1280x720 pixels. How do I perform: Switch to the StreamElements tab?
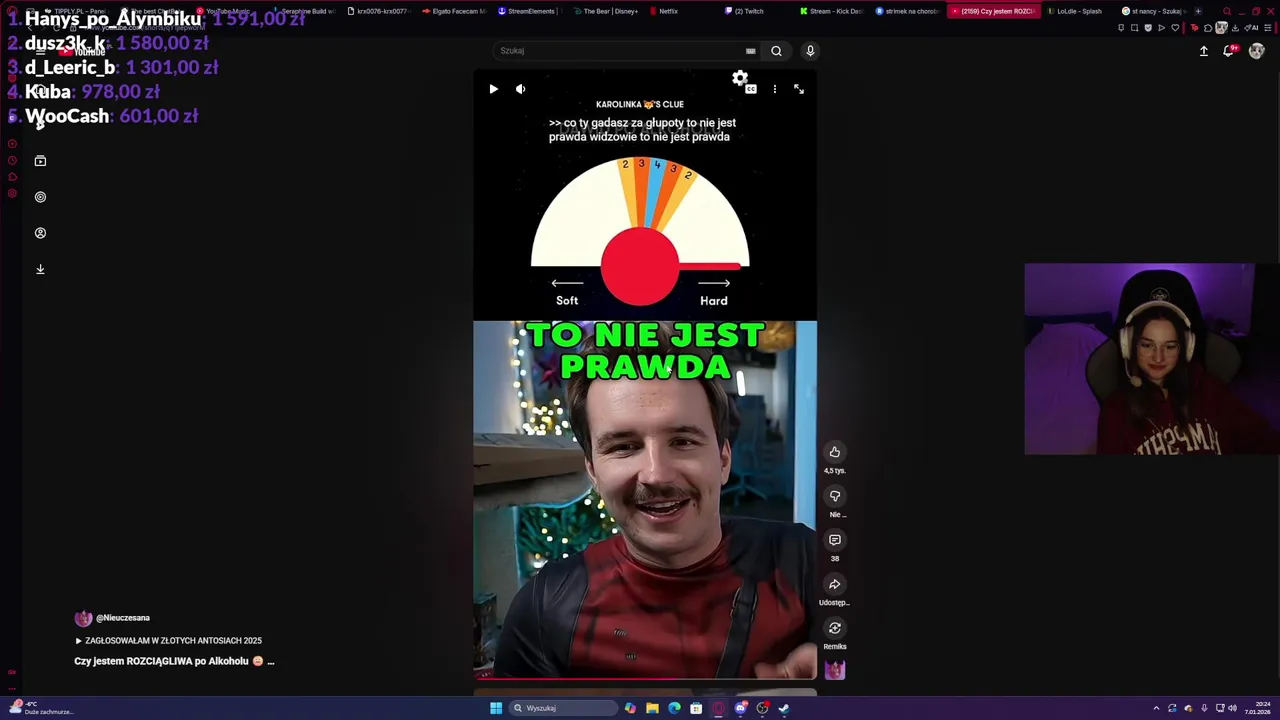pos(531,11)
